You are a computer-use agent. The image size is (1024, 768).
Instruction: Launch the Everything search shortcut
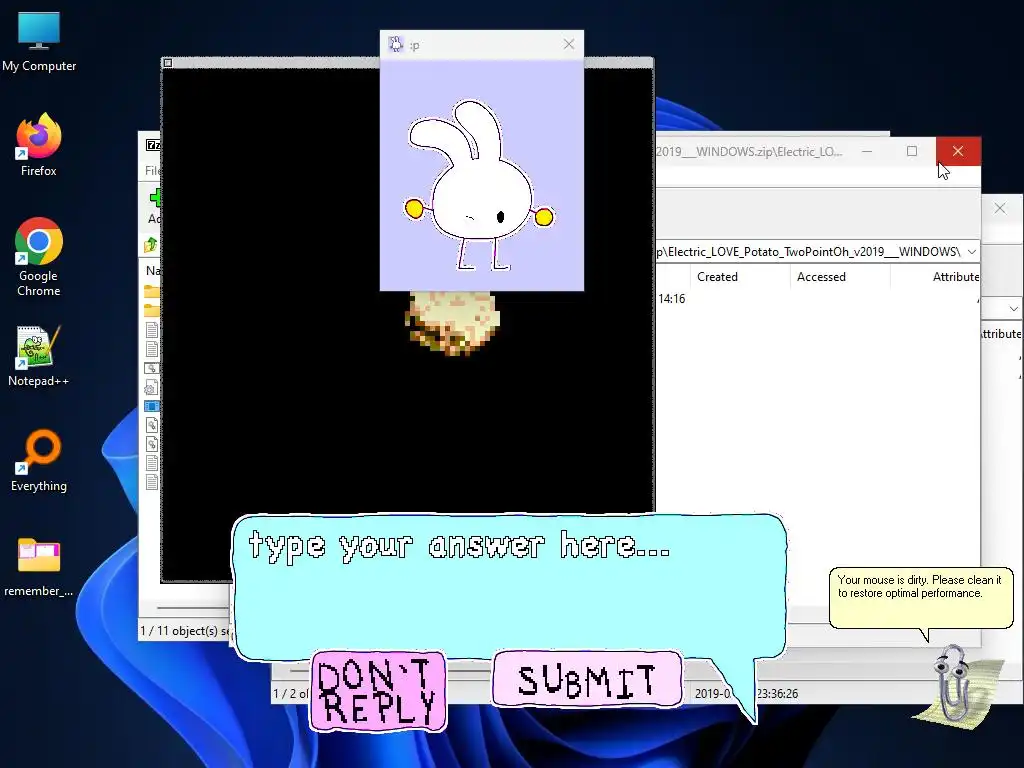click(x=39, y=460)
